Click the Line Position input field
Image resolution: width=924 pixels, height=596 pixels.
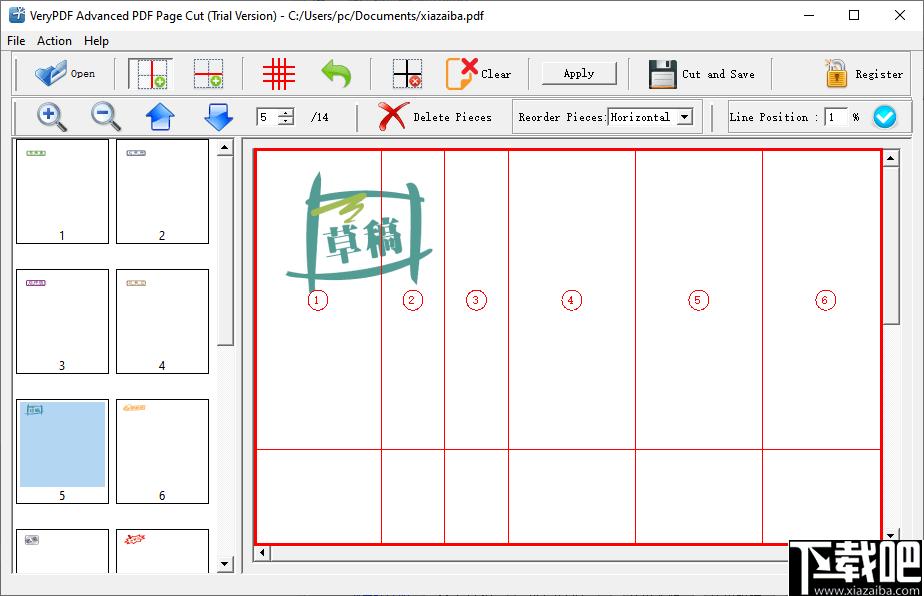tap(836, 117)
